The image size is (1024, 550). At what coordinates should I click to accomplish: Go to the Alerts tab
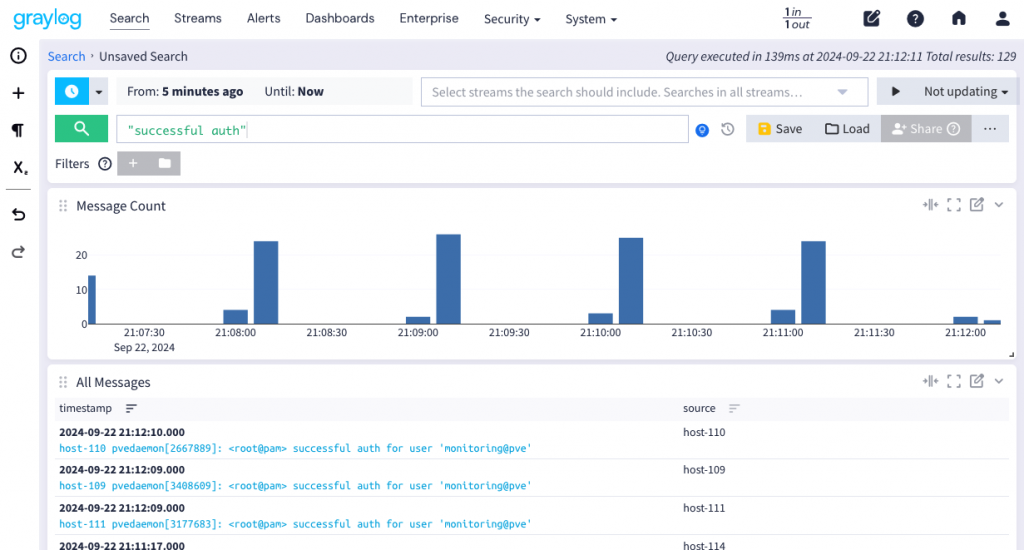pyautogui.click(x=264, y=18)
